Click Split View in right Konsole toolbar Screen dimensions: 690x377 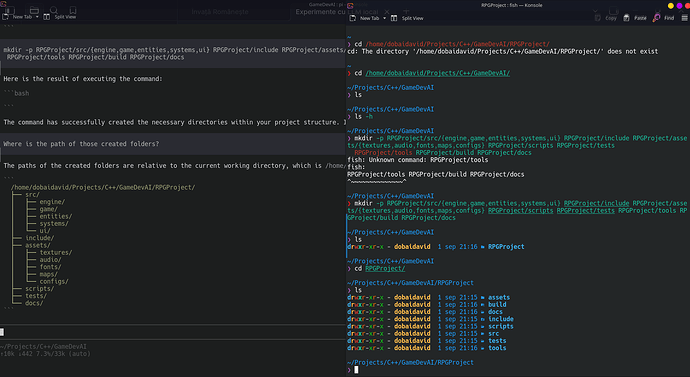[407, 18]
